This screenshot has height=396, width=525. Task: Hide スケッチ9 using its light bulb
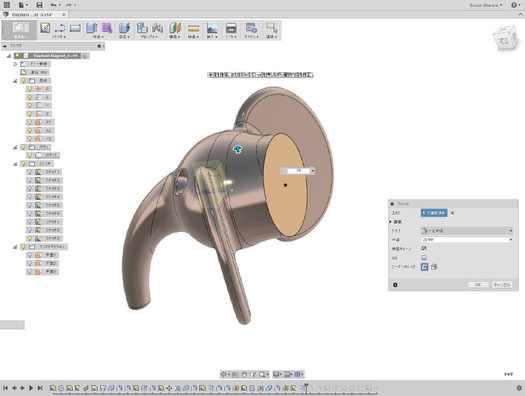(x=29, y=238)
